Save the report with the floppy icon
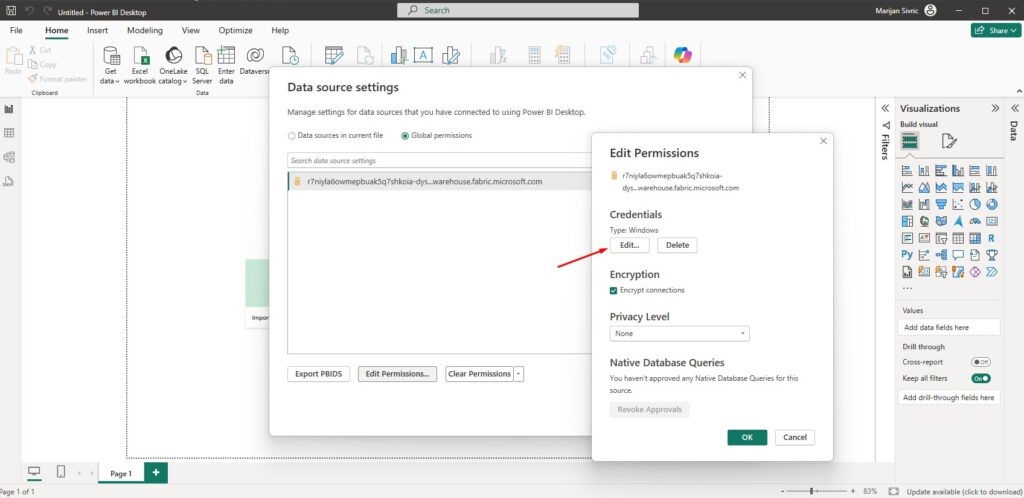Image resolution: width=1024 pixels, height=498 pixels. (10, 11)
